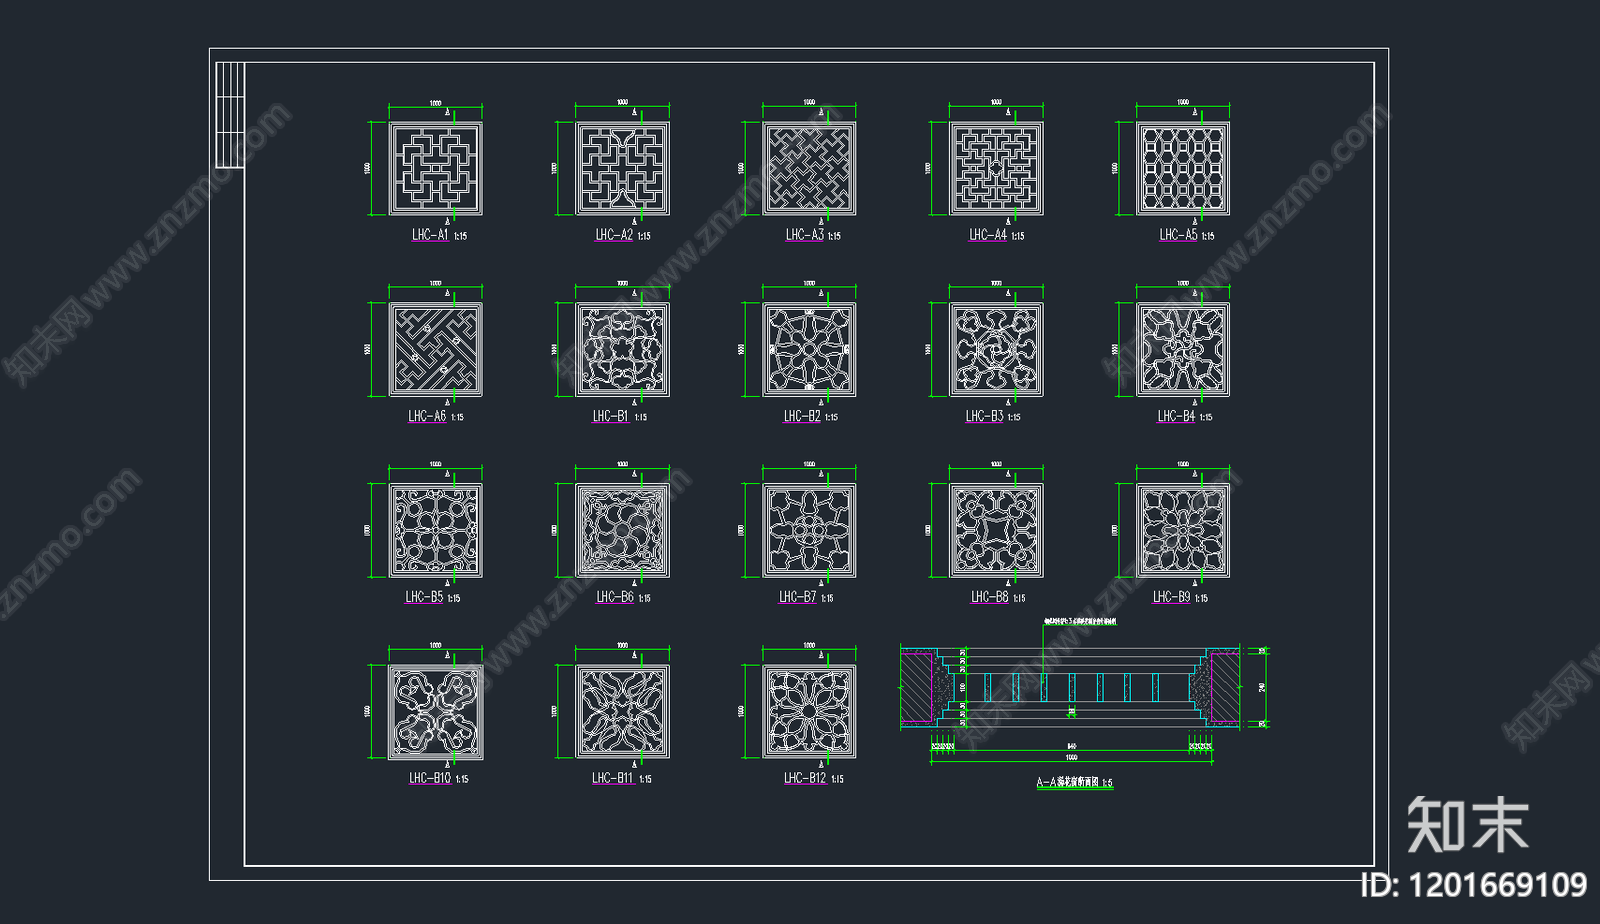Click the LHC-B3 title label text
The width and height of the screenshot is (1600, 924).
pos(984,416)
